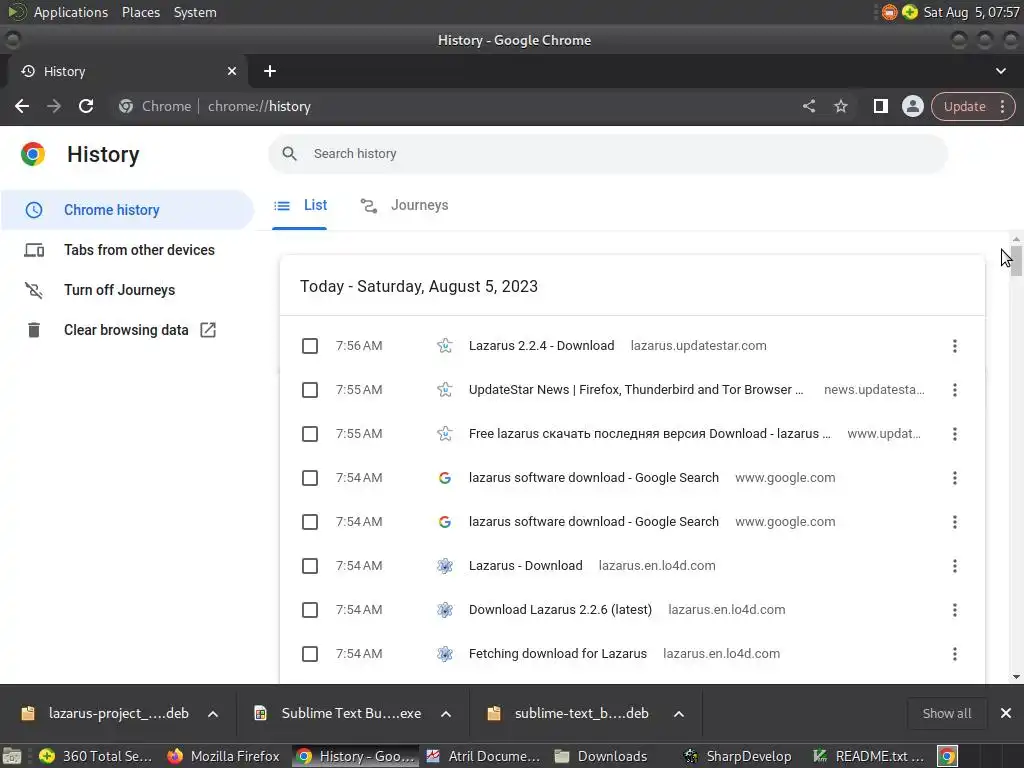Viewport: 1024px width, 768px height.
Task: Go back using the browser back arrow
Action: (x=22, y=106)
